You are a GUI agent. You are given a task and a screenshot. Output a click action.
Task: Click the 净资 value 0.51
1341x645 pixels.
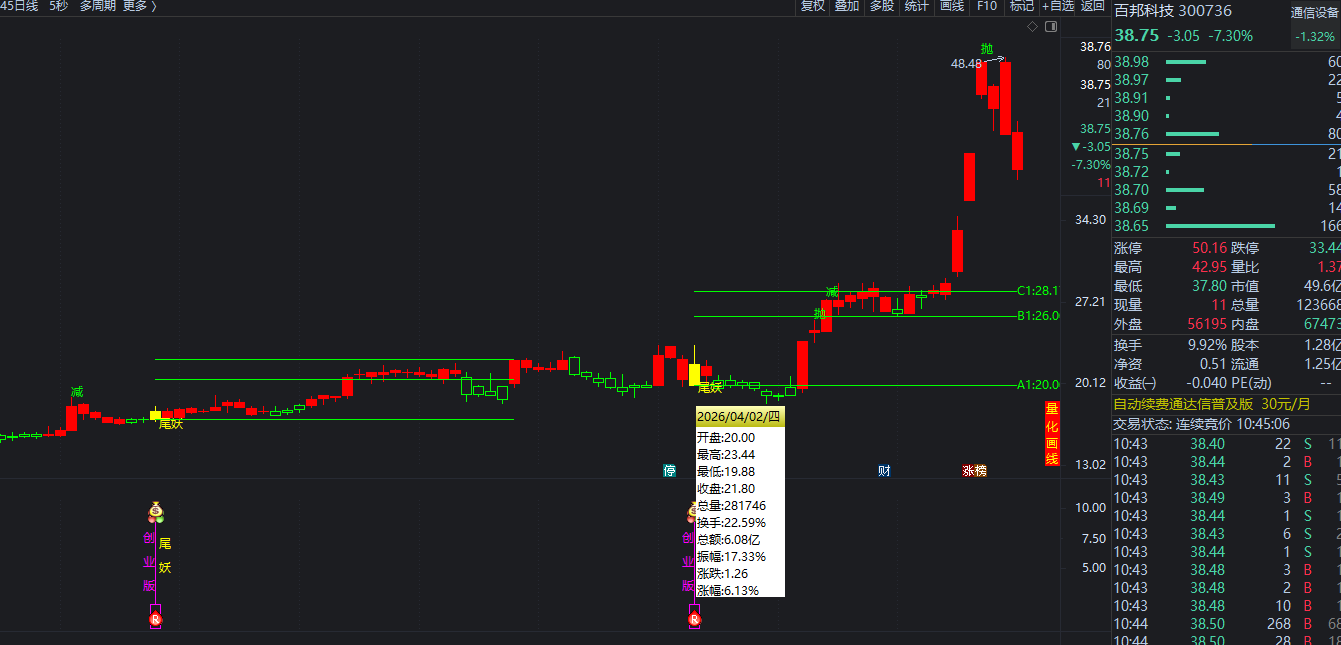[x=1213, y=364]
